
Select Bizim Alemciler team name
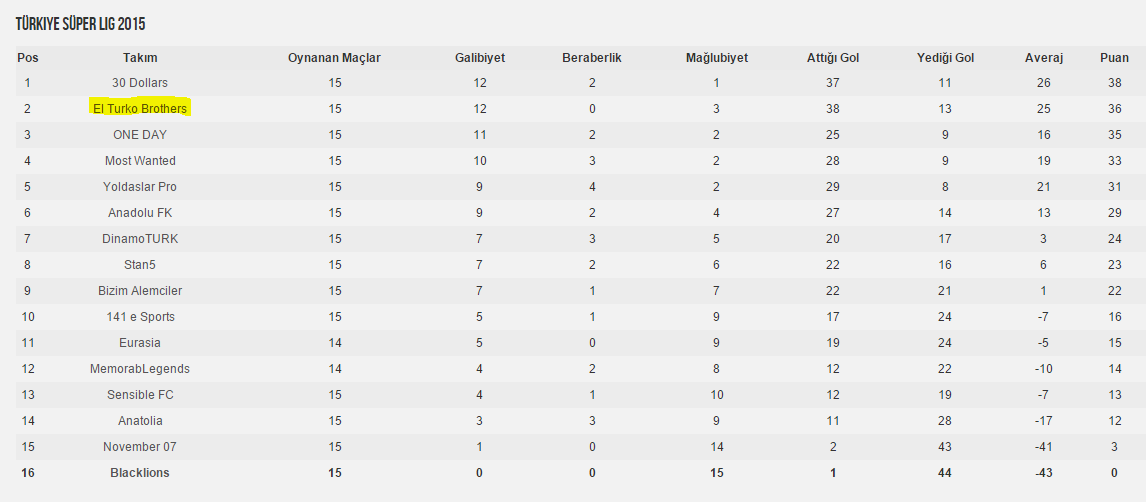click(140, 291)
